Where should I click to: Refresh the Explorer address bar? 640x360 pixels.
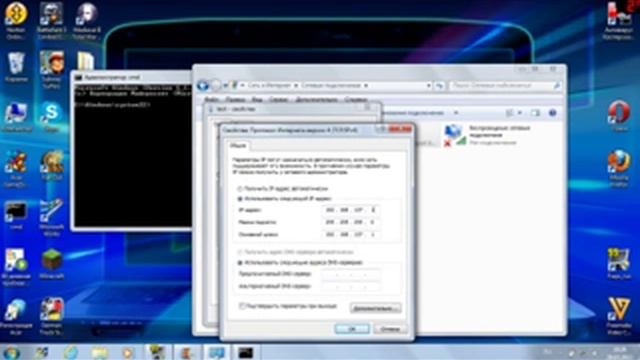tap(439, 86)
